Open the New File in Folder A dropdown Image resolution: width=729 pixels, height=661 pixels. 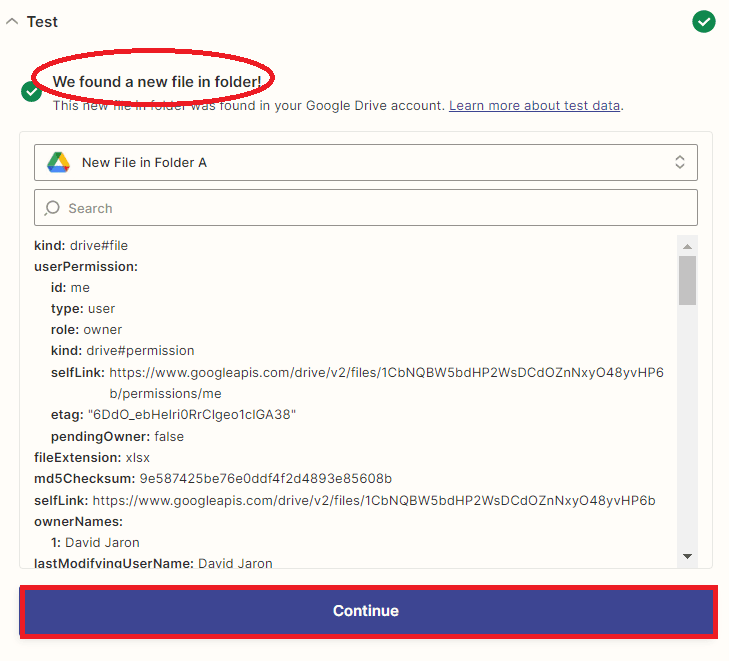(365, 162)
